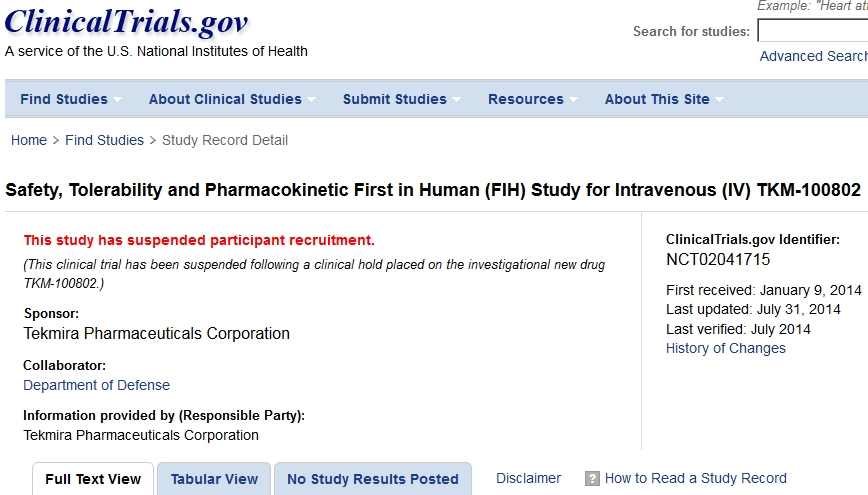Click the Department of Defense collaborator link
The image size is (868, 495).
click(x=96, y=385)
